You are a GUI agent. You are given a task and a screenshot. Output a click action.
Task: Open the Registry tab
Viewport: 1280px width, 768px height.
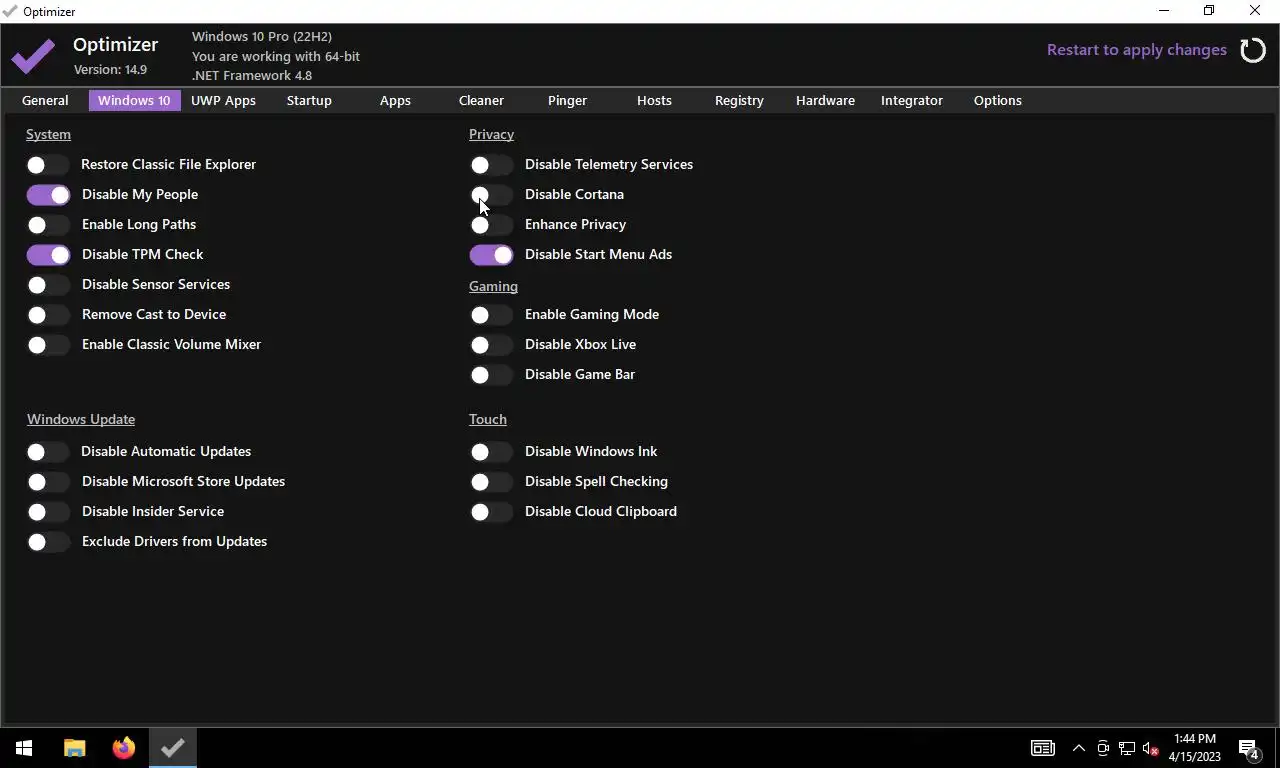(739, 100)
